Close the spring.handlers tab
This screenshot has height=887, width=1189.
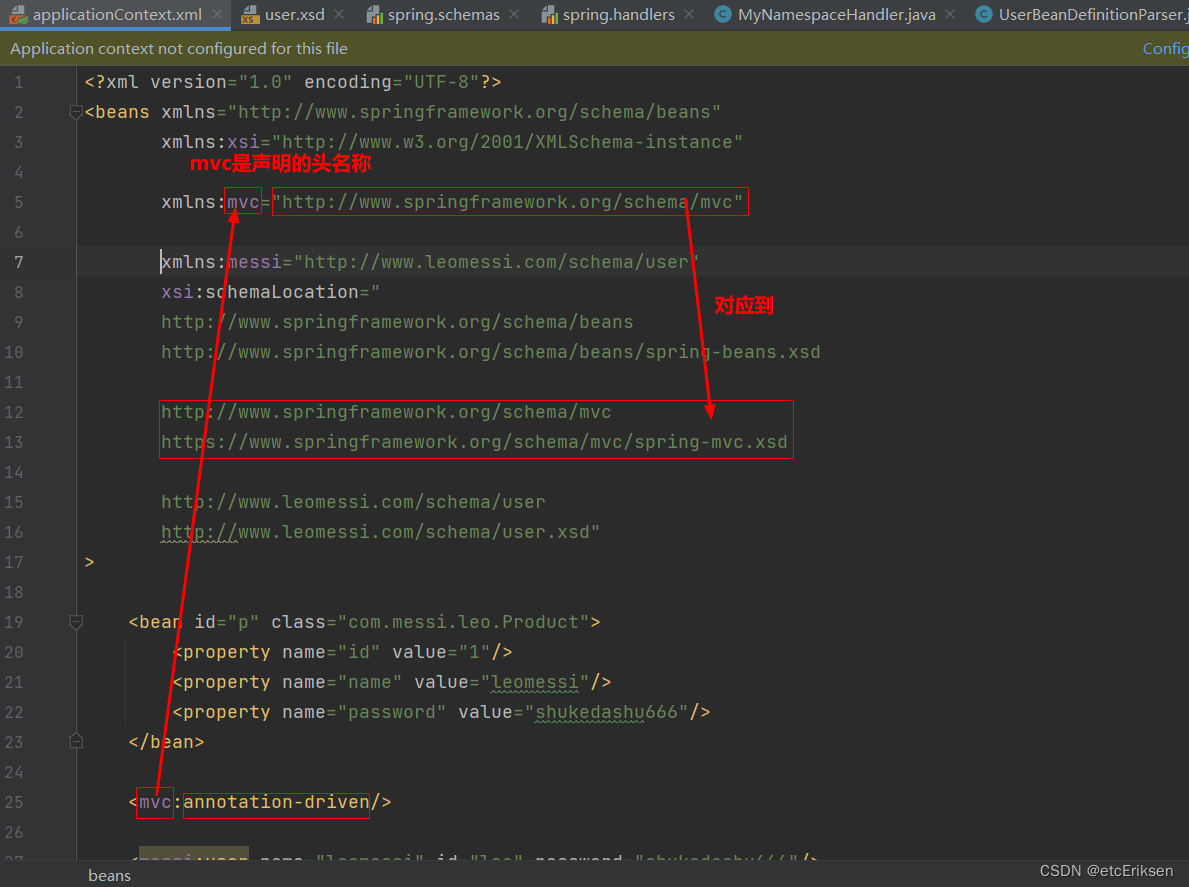(689, 15)
